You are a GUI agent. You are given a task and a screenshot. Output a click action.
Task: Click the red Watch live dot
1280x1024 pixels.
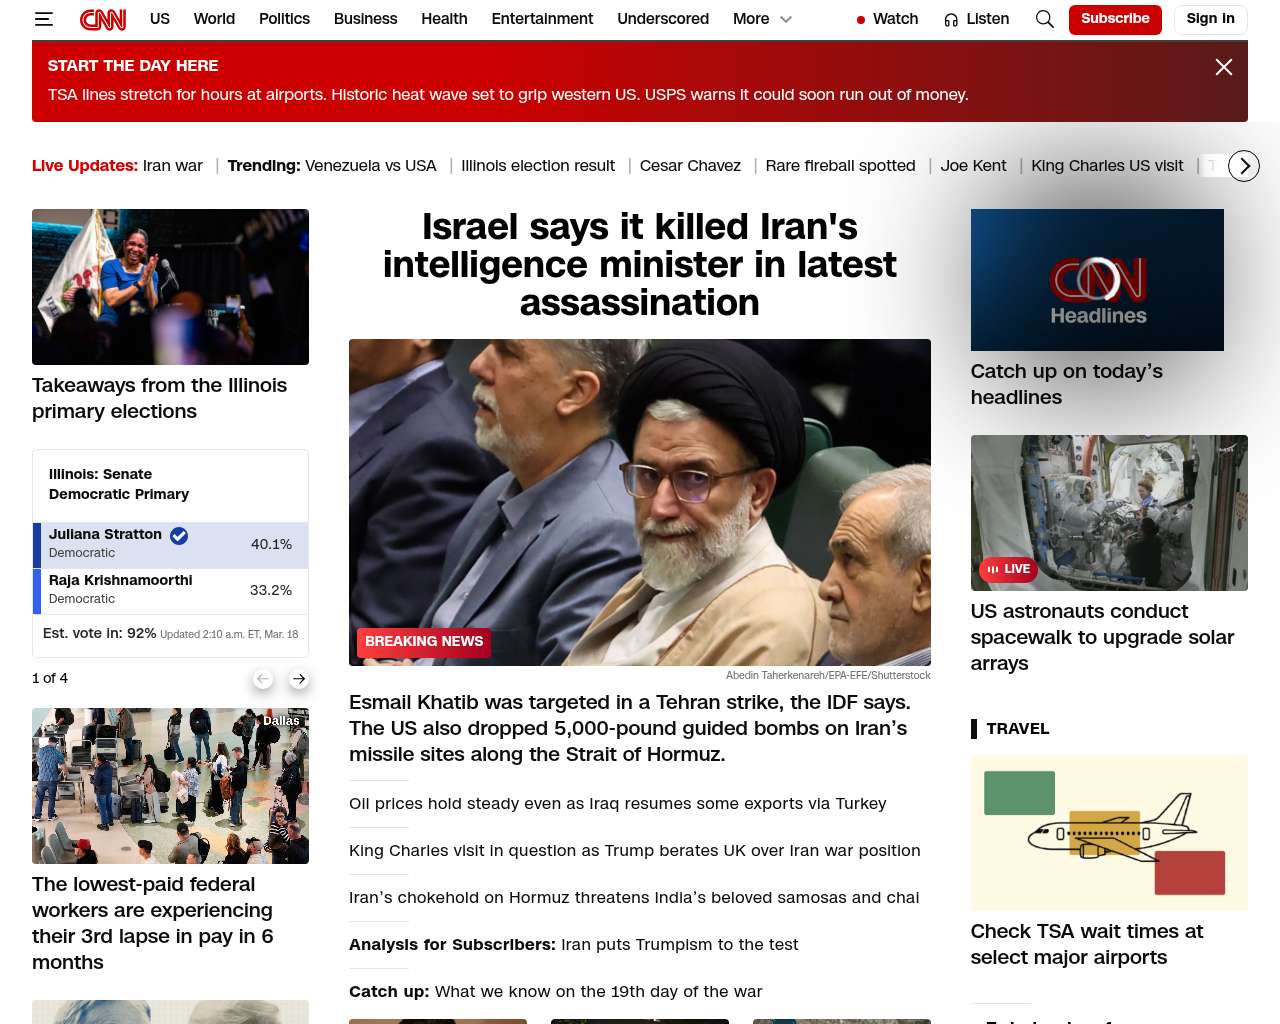point(861,20)
